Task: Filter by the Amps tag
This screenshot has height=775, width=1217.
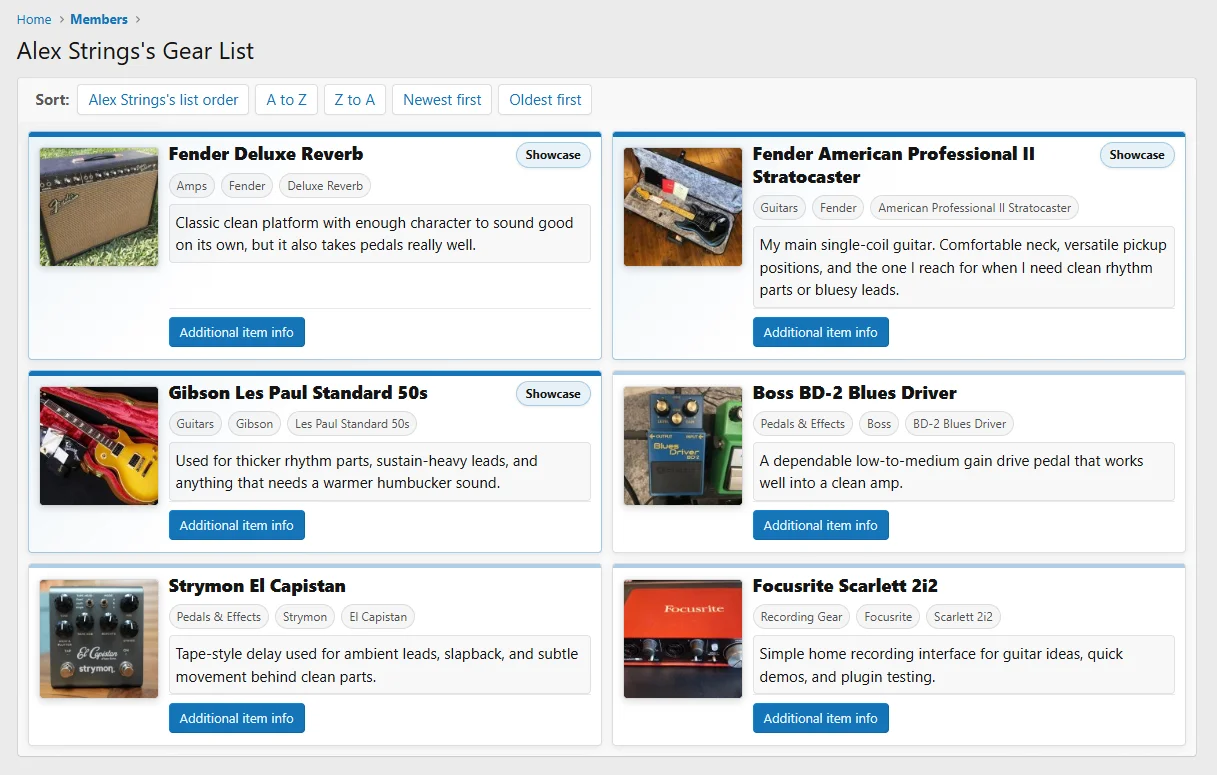Action: 192,186
